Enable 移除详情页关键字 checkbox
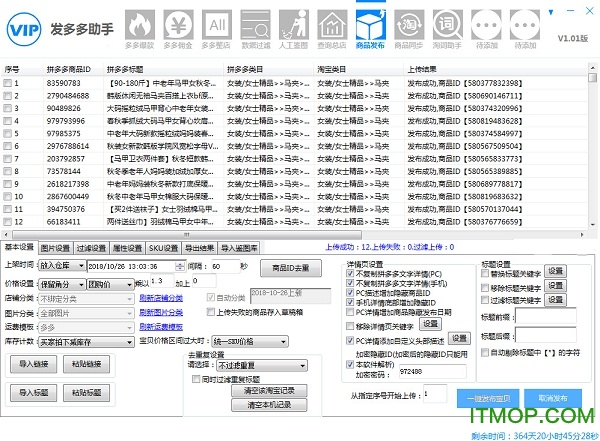Viewport: 600px width, 441px height. [x=349, y=326]
